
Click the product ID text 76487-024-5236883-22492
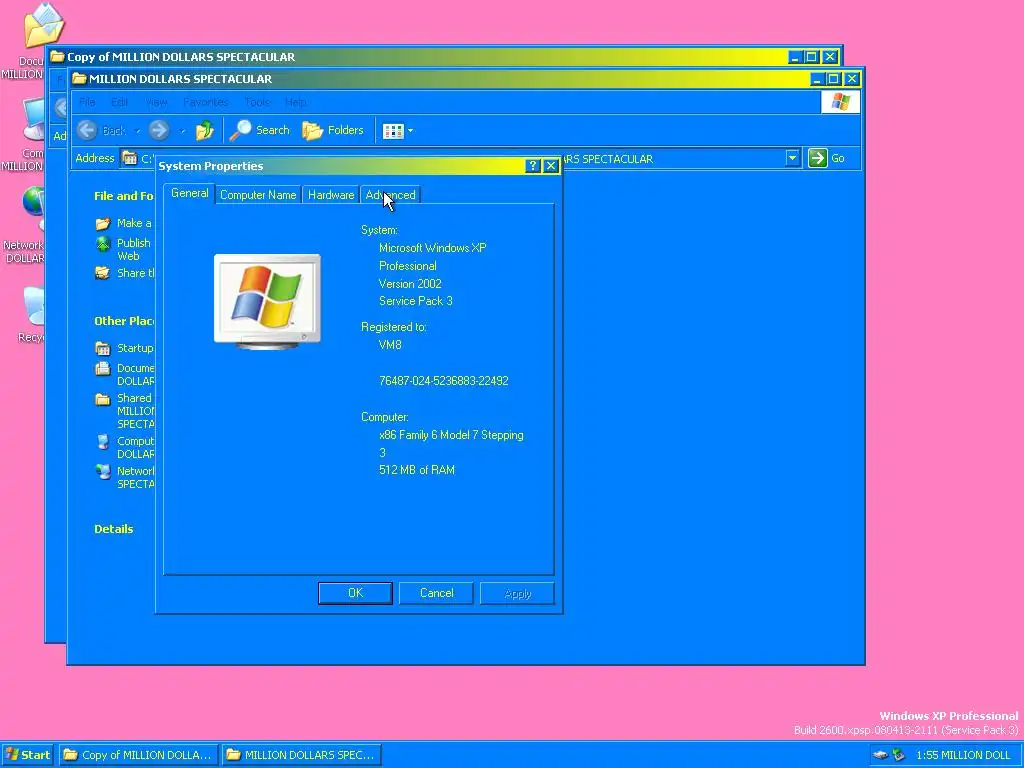(x=443, y=381)
